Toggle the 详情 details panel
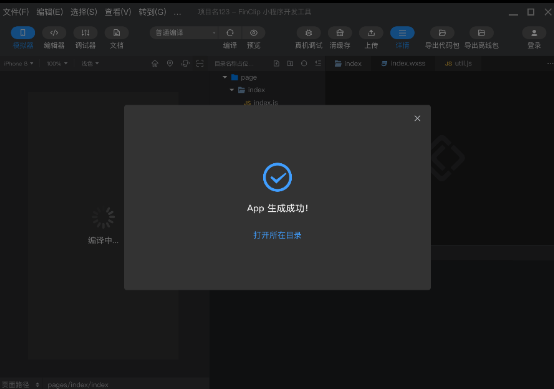This screenshot has height=389, width=554. click(x=402, y=33)
